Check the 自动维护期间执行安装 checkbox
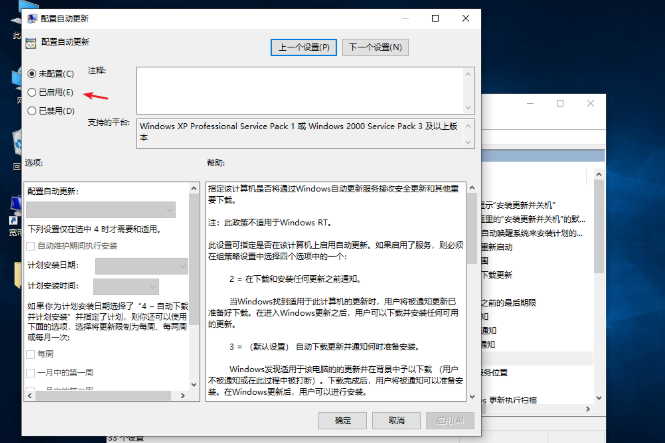 pyautogui.click(x=31, y=246)
